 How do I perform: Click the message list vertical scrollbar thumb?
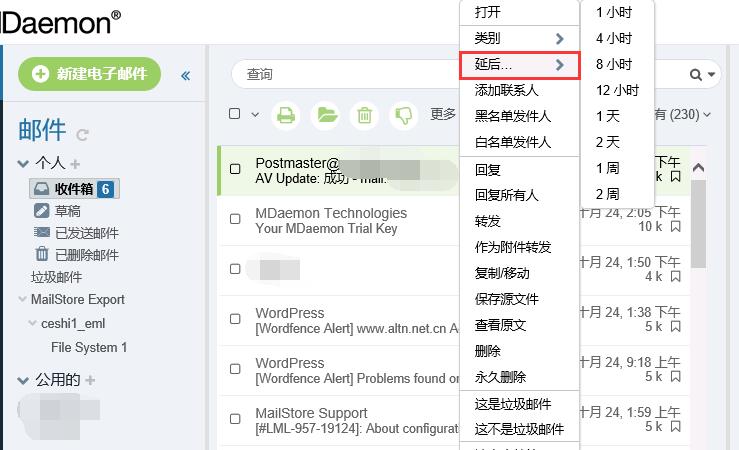698,223
